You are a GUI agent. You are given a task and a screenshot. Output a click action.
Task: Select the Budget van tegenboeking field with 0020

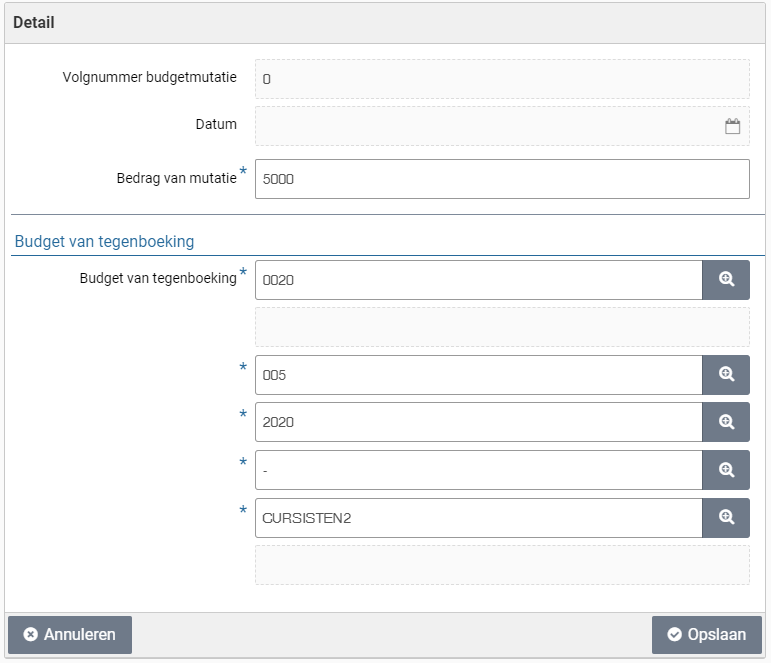click(478, 280)
